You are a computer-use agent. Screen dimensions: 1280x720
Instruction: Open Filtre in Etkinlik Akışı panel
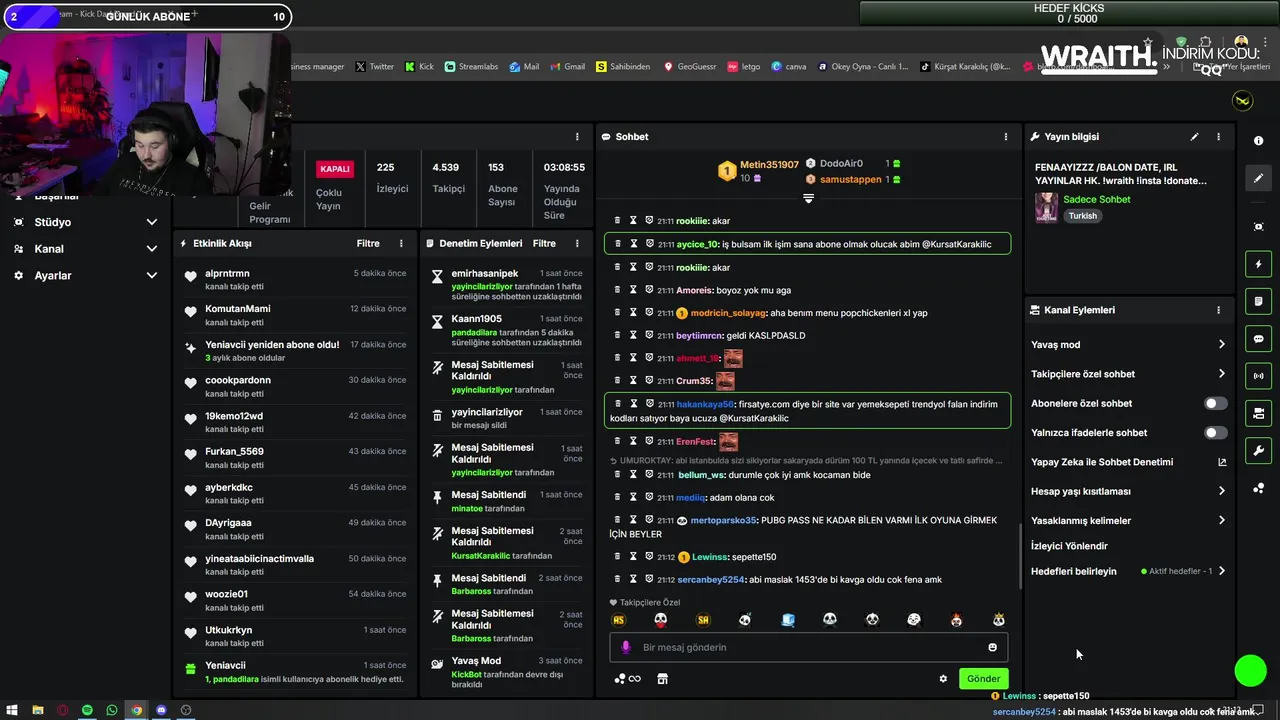click(368, 243)
